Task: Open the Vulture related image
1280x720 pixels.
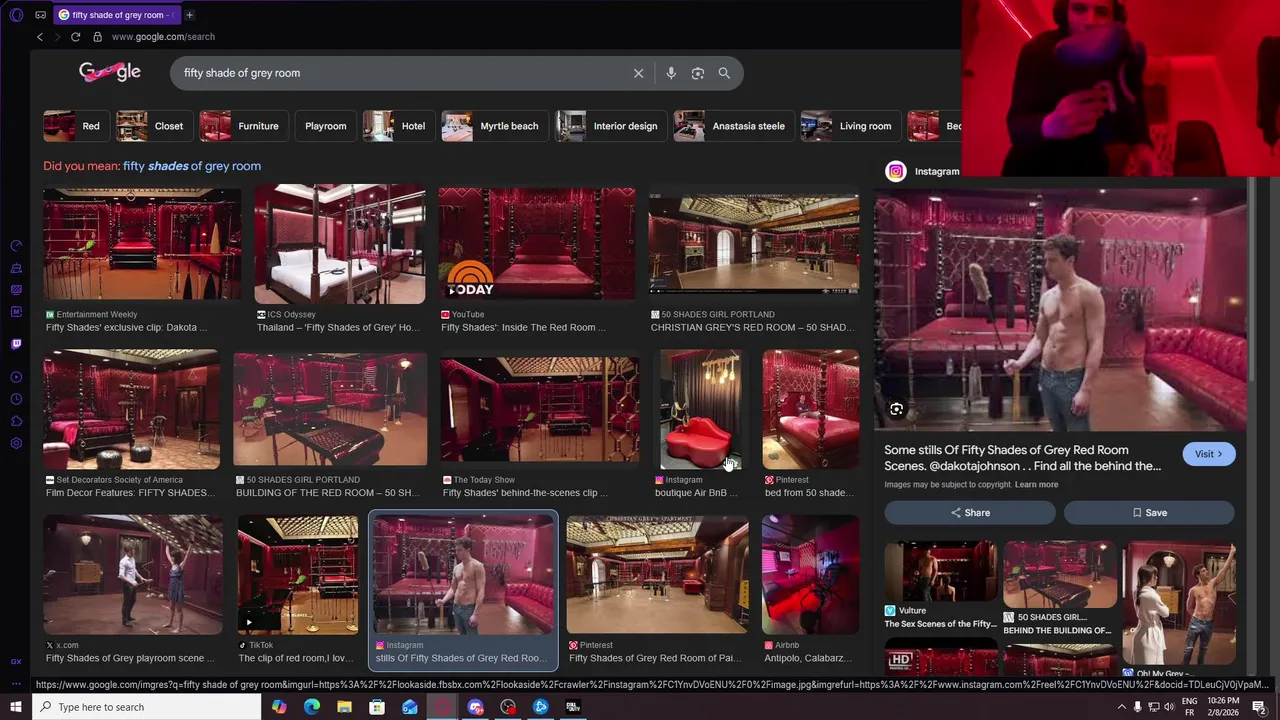Action: tap(940, 572)
